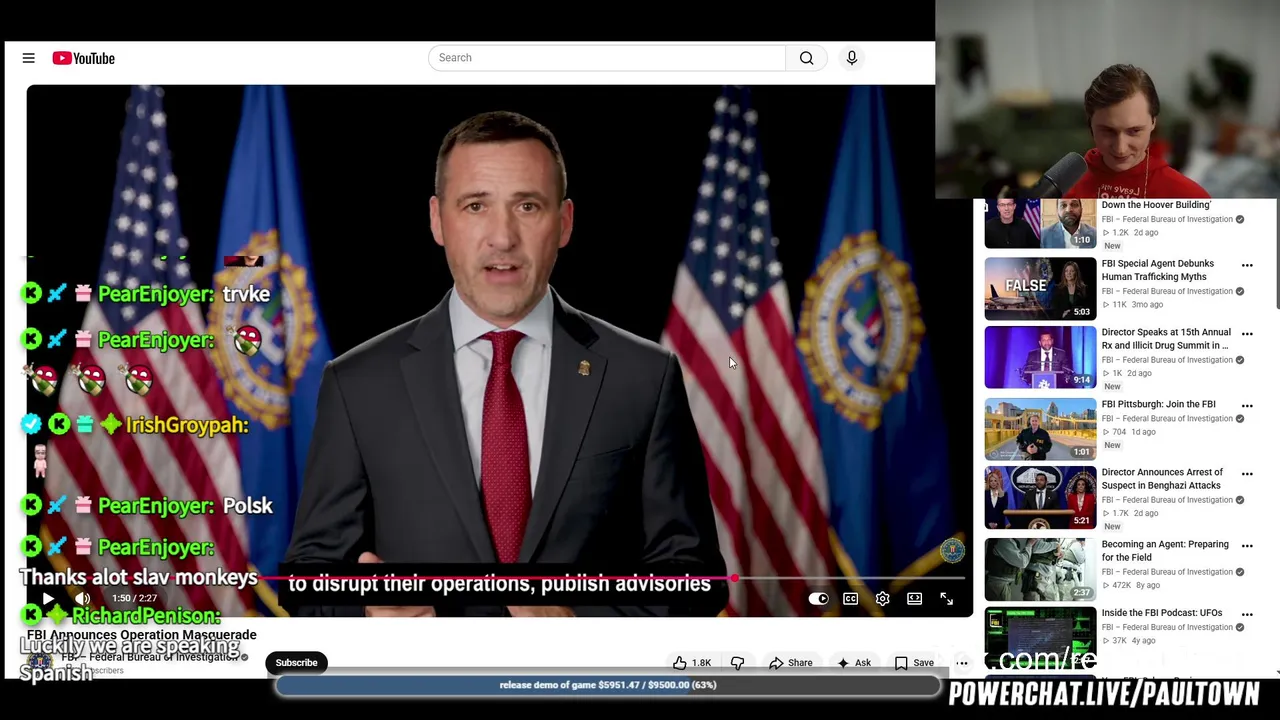Viewport: 1280px width, 720px height.
Task: Open 'Director Speaks at 15th Annual Rx' title
Action: click(x=1166, y=339)
